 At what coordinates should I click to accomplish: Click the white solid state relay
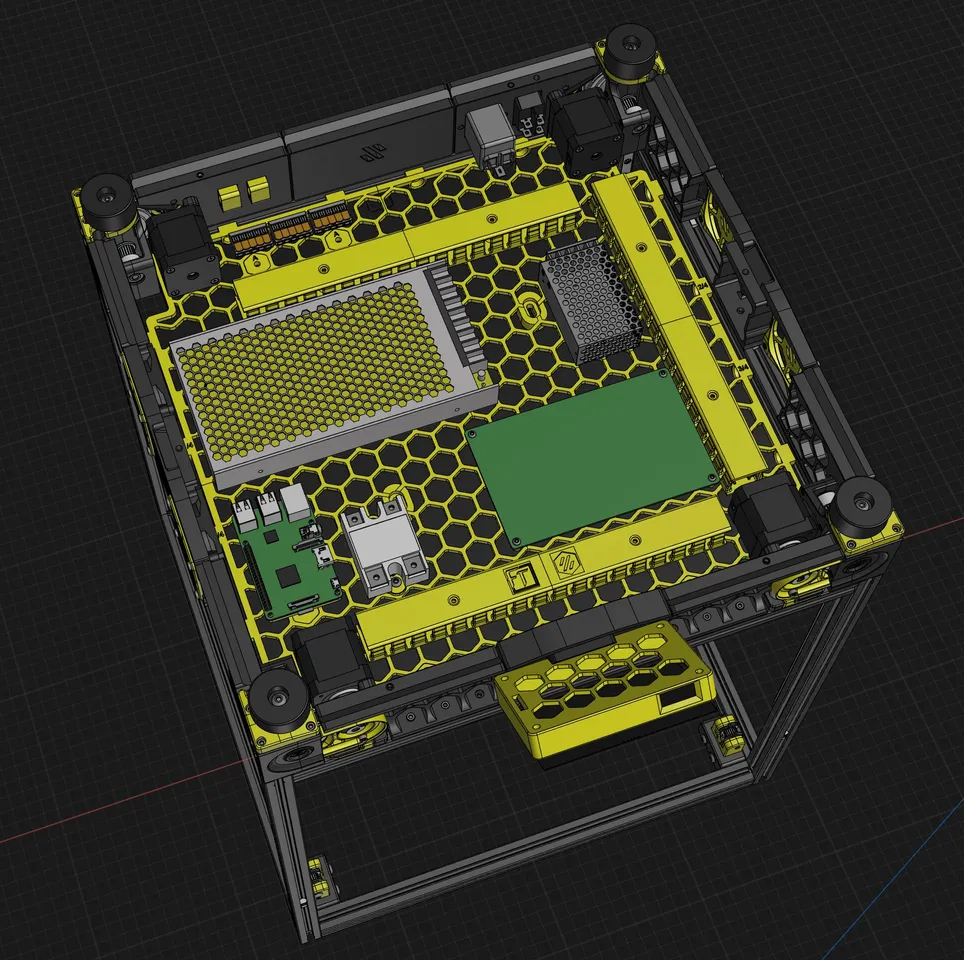pos(387,547)
